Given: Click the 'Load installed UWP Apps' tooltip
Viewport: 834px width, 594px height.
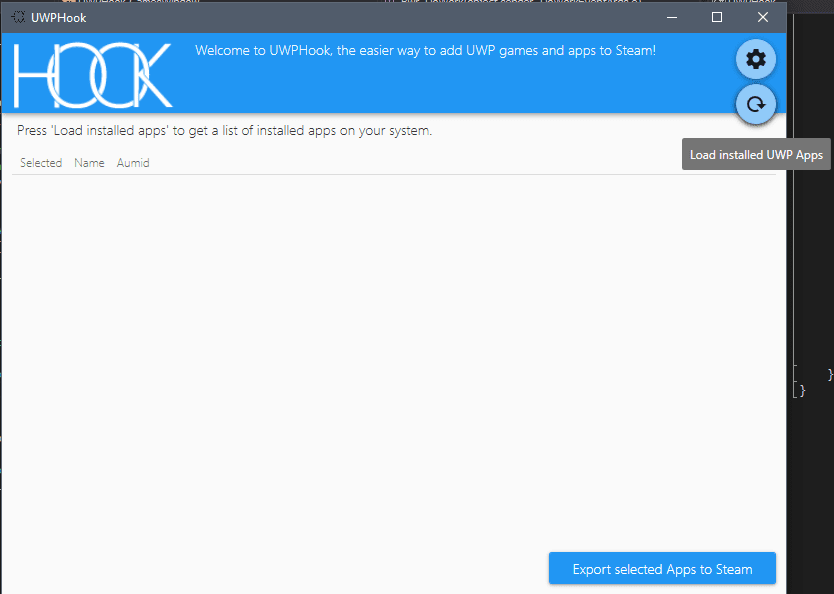Looking at the screenshot, I should click(x=756, y=155).
